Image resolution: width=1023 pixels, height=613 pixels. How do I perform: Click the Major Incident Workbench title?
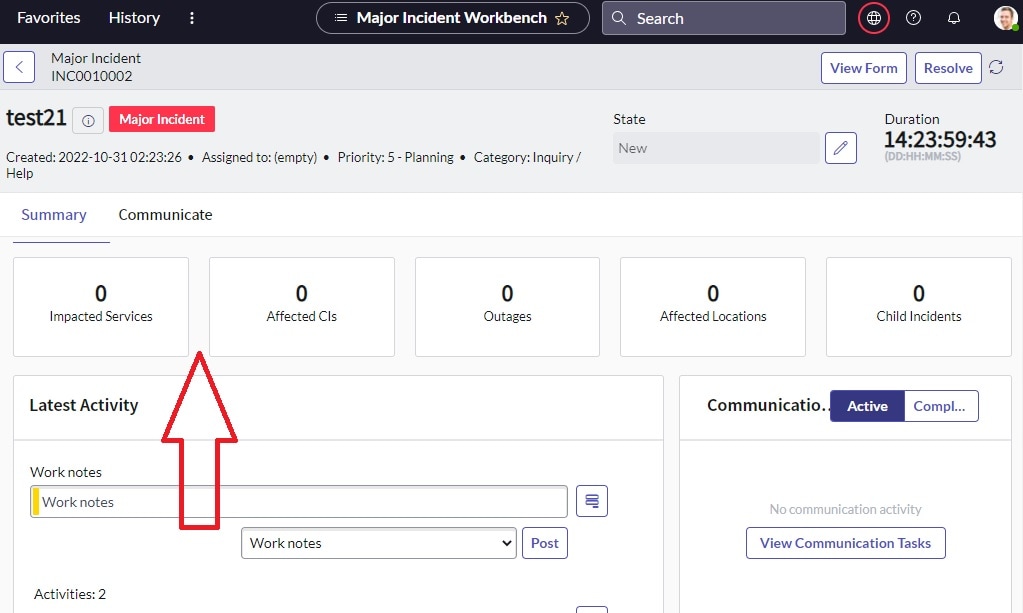click(x=451, y=18)
